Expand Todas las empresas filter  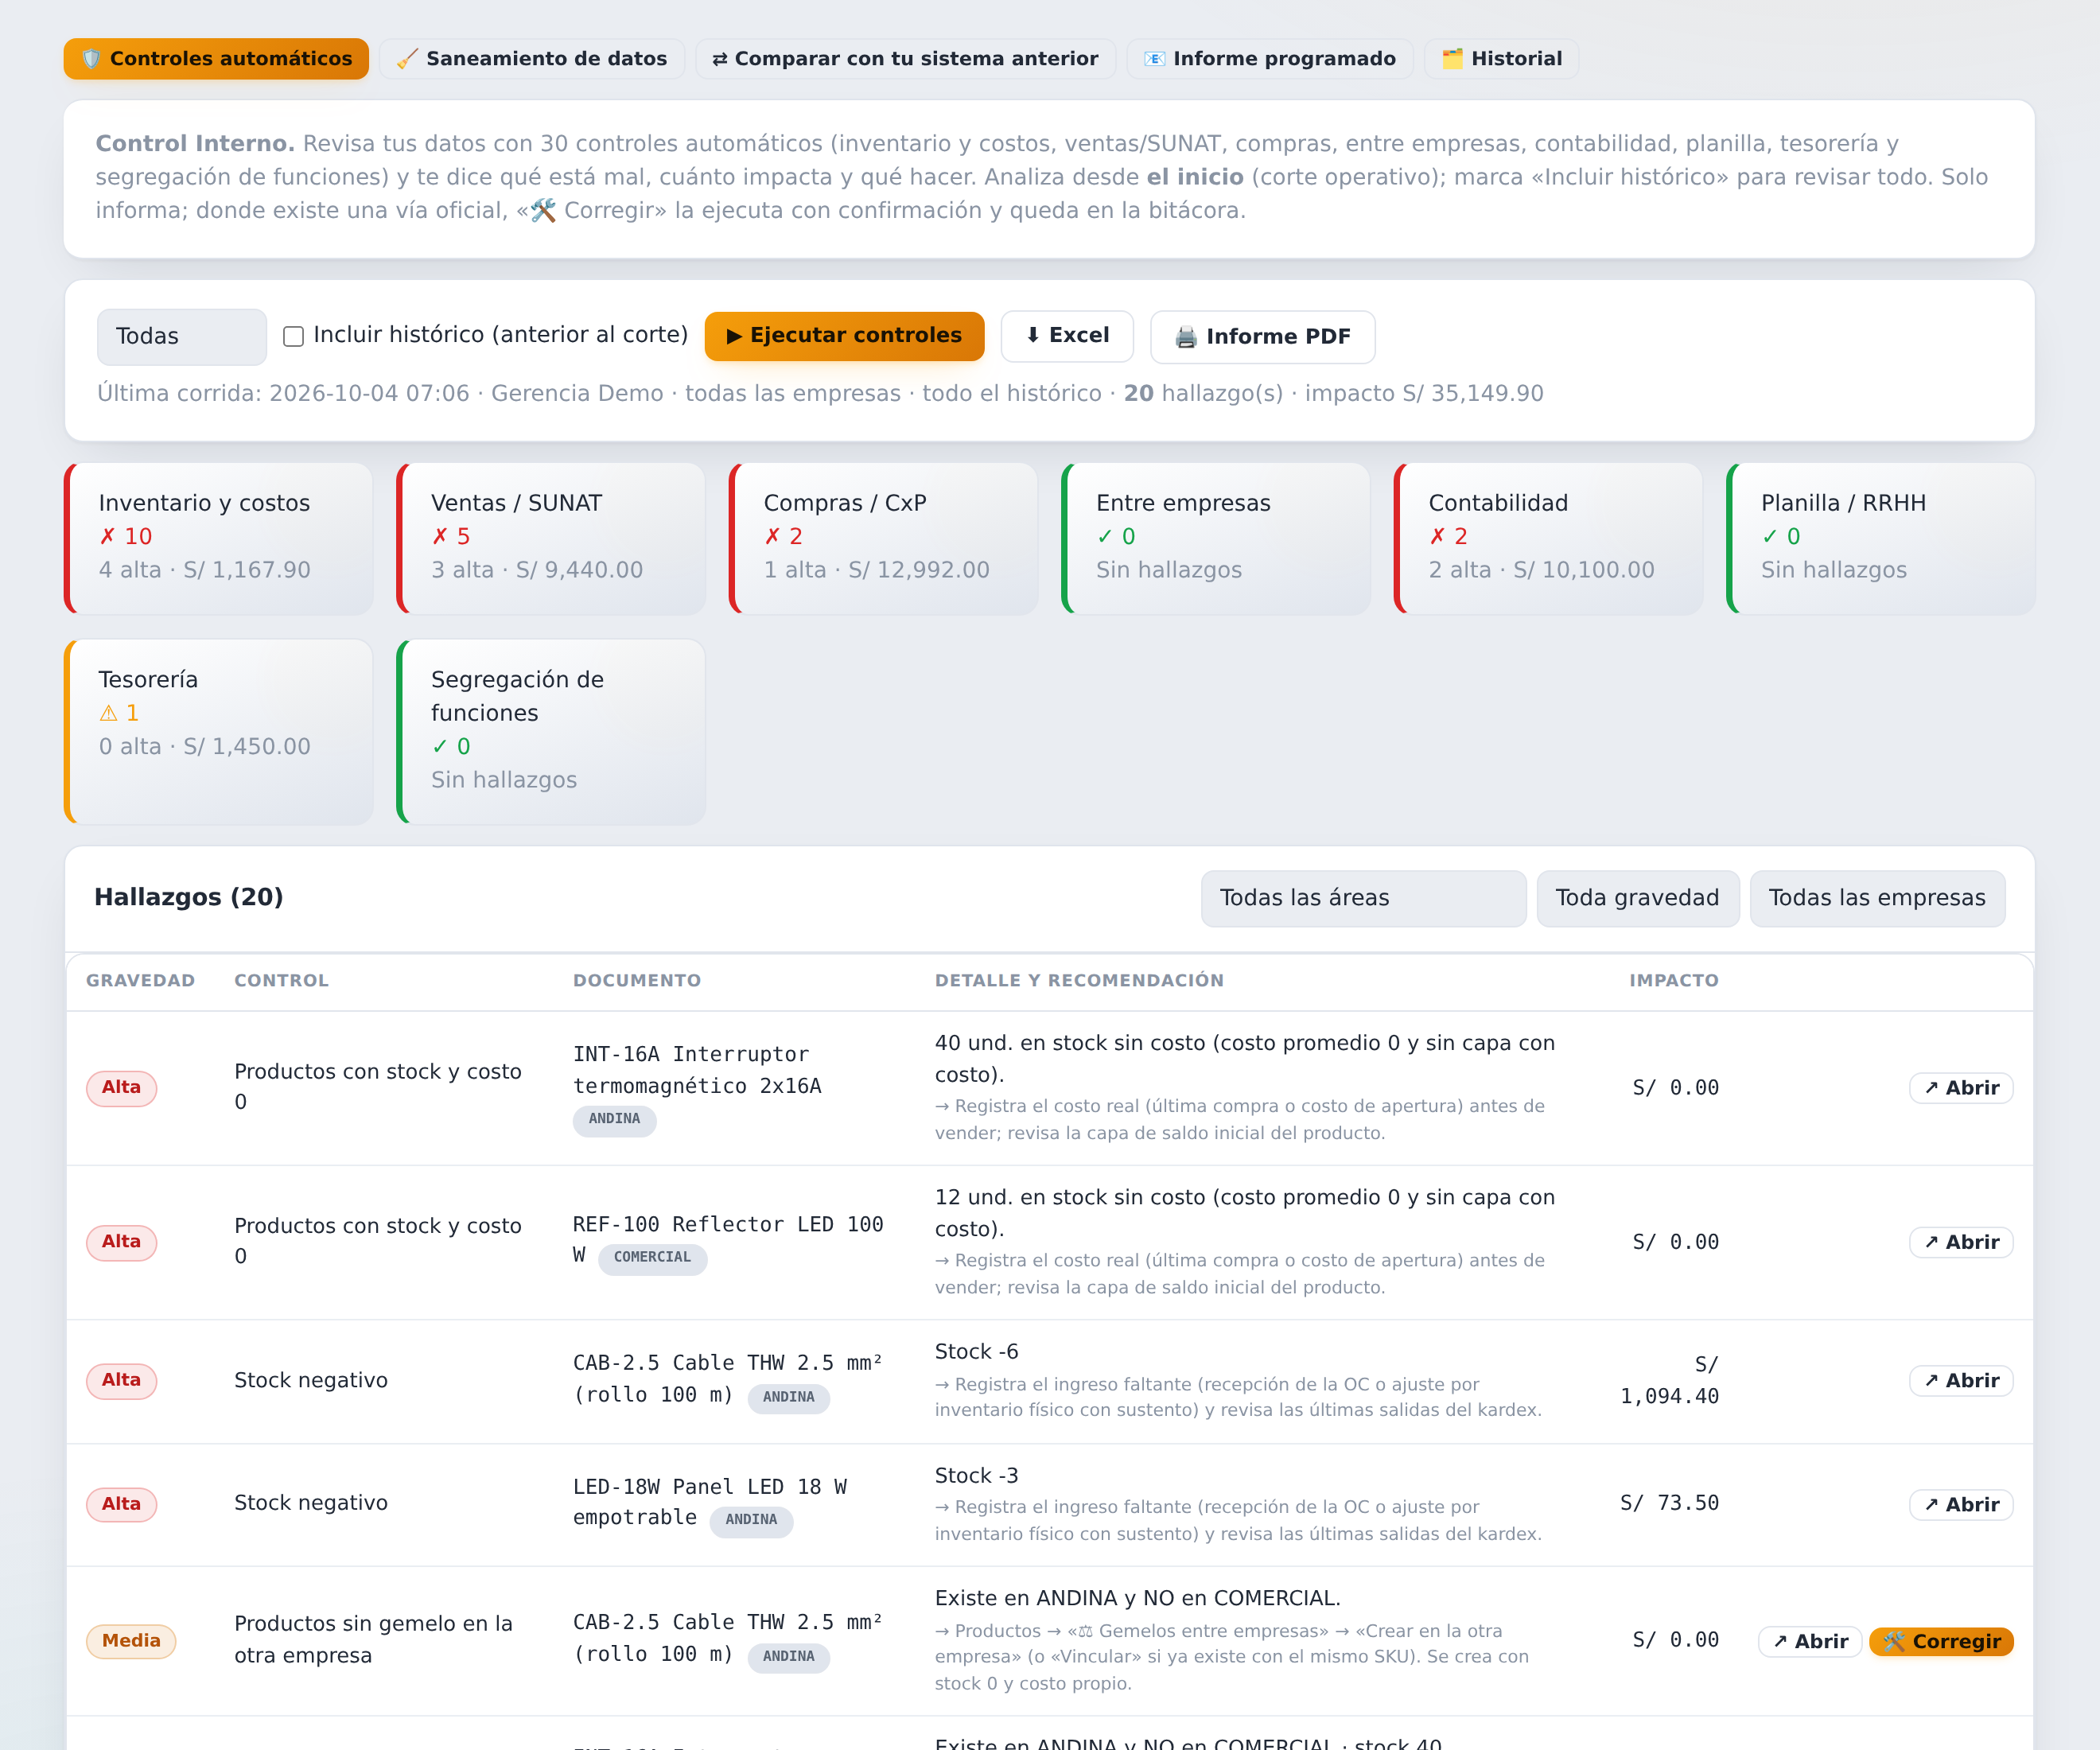pyautogui.click(x=1877, y=898)
